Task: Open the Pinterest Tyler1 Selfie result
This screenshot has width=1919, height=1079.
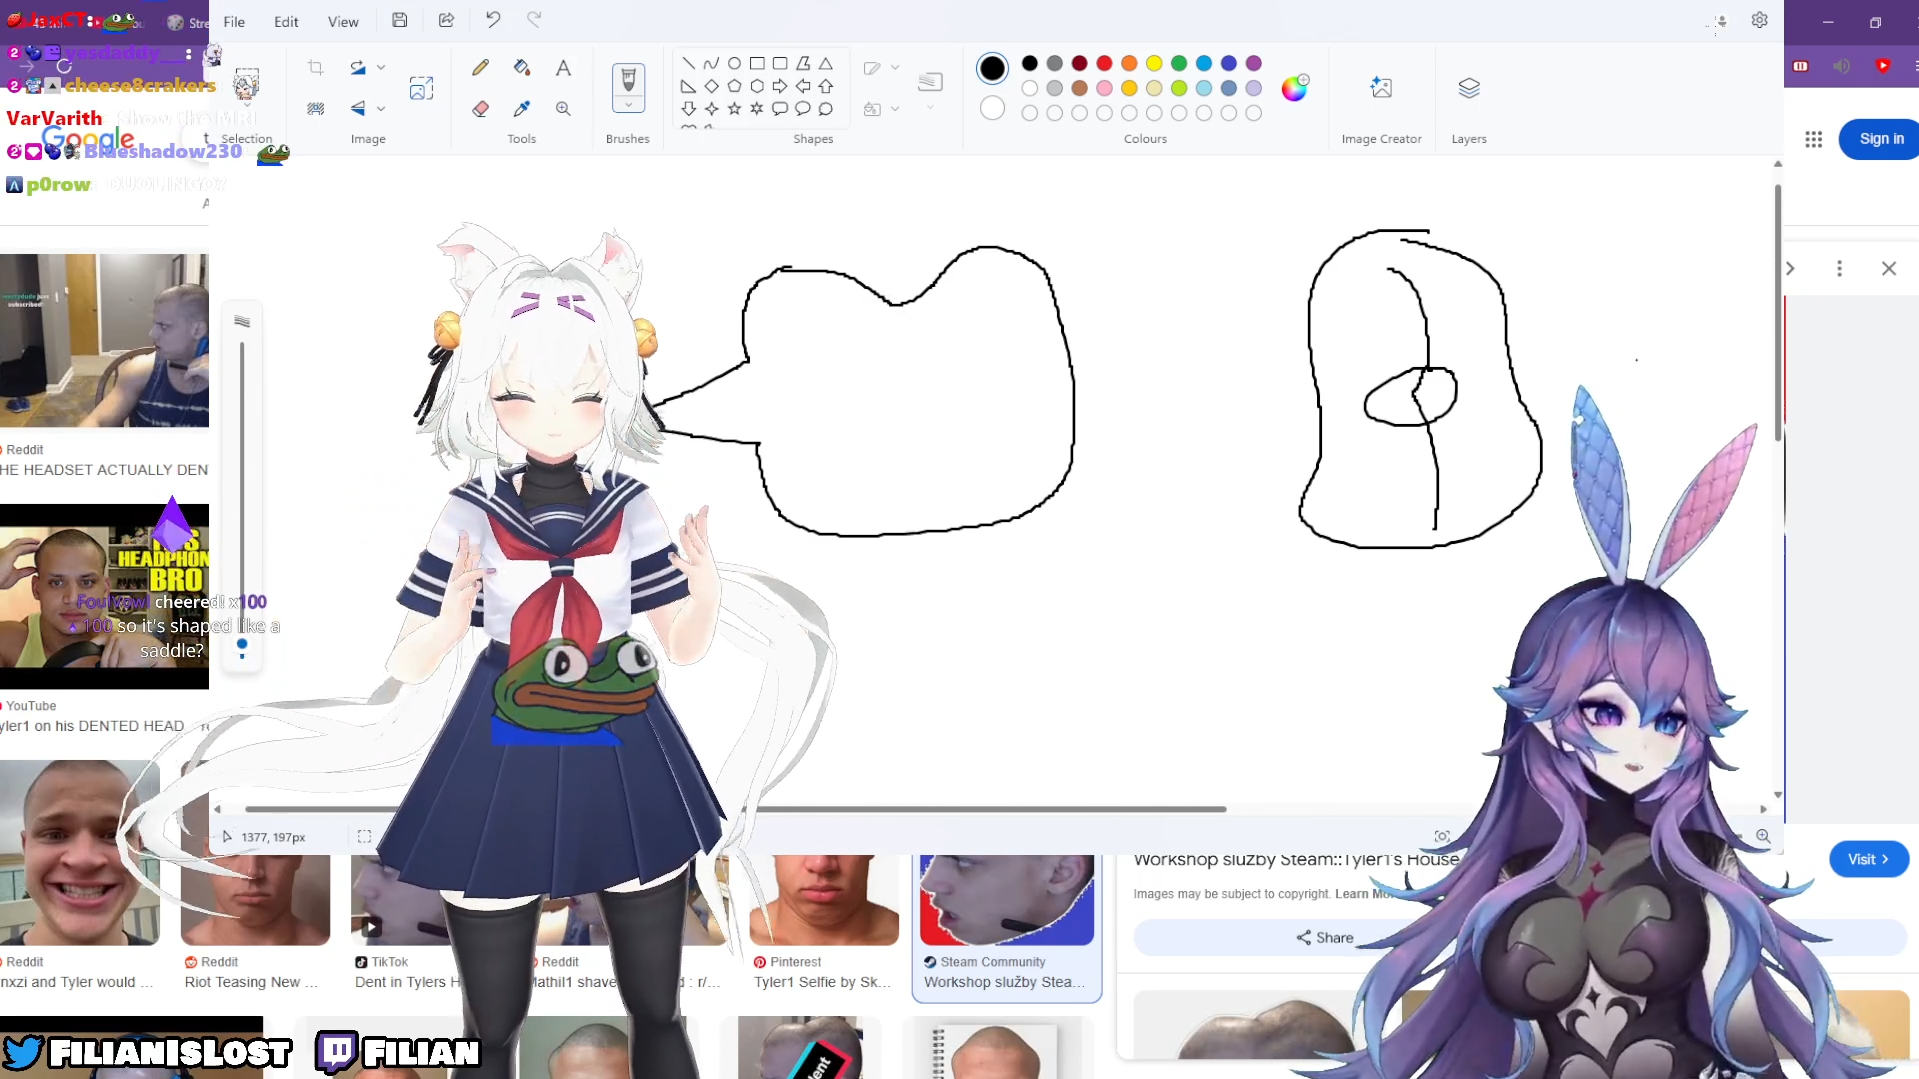Action: click(x=824, y=923)
